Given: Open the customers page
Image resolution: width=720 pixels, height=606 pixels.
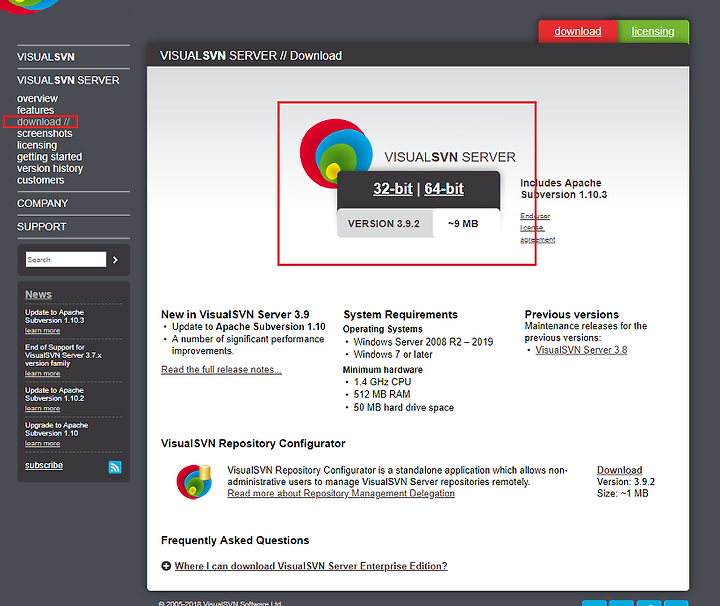Looking at the screenshot, I should [40, 180].
